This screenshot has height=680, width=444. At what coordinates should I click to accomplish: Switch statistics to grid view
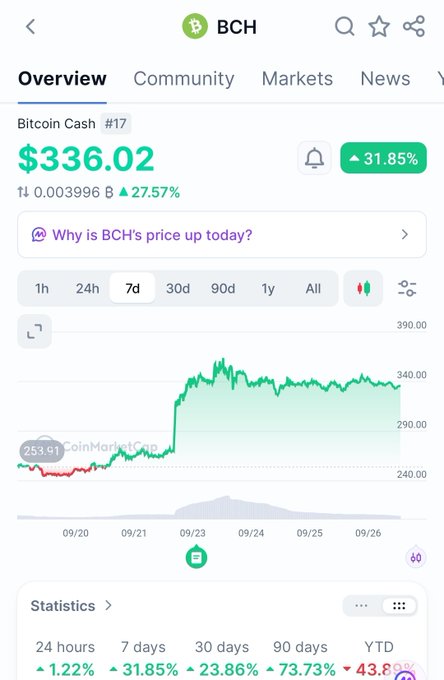[x=399, y=606]
